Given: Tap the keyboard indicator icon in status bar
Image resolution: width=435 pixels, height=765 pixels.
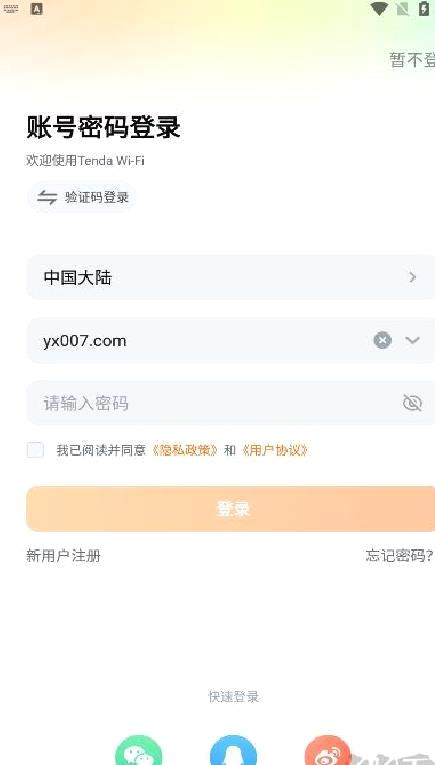Looking at the screenshot, I should click(11, 8).
